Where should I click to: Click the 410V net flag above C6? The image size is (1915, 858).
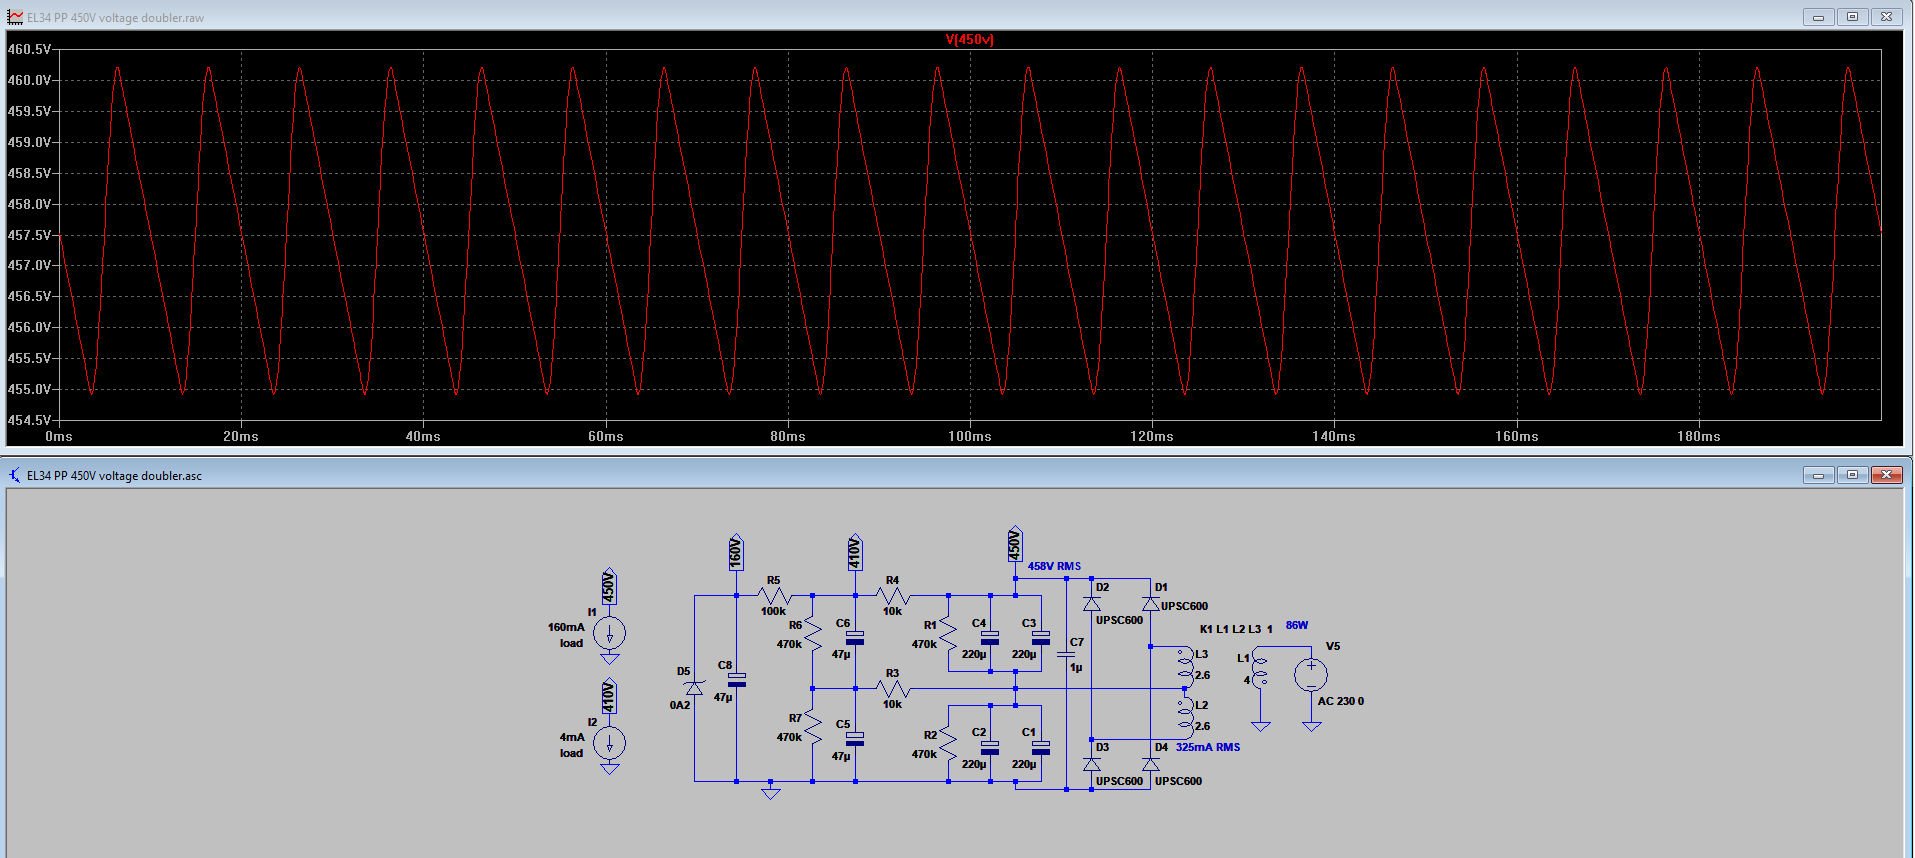pyautogui.click(x=855, y=551)
